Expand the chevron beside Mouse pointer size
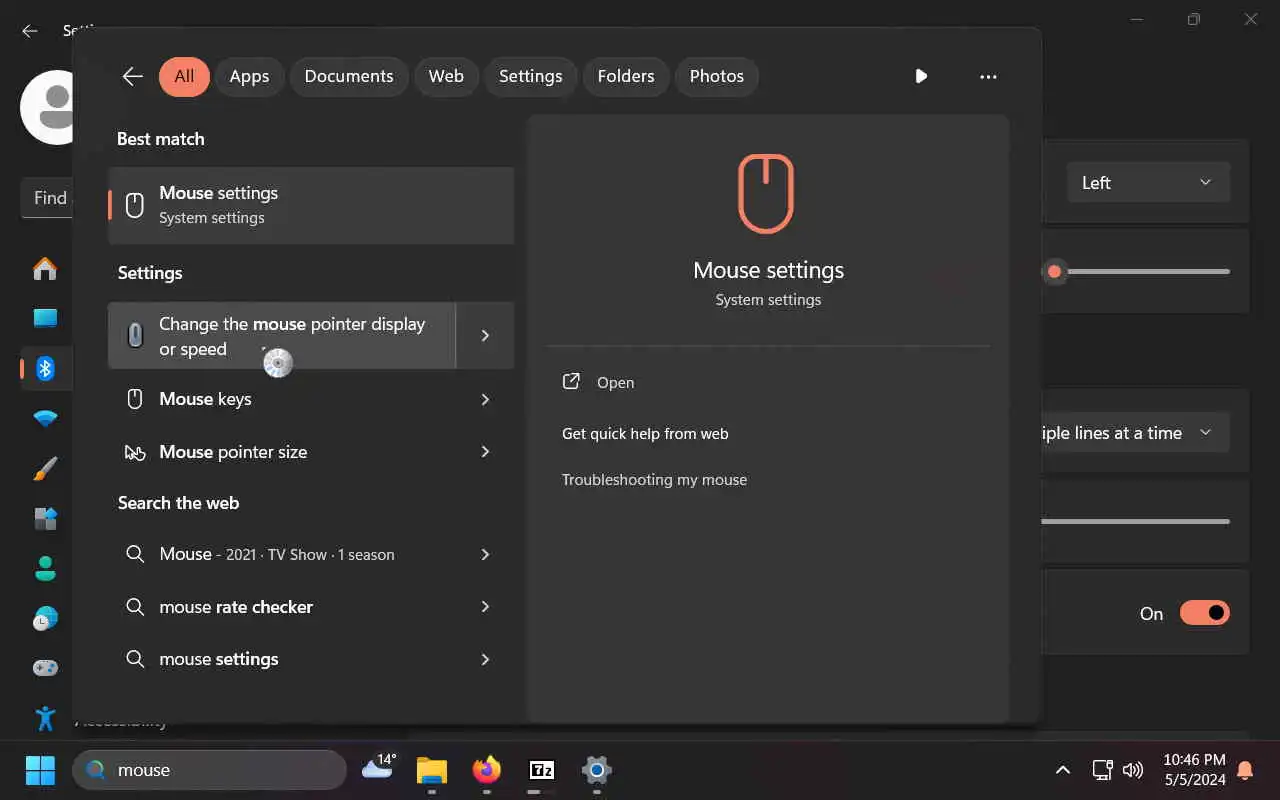 485,452
